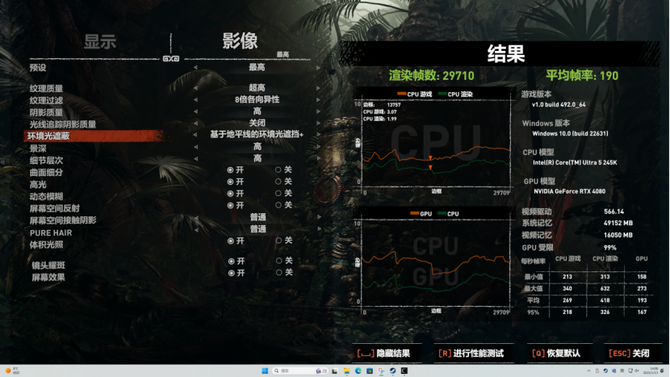Turn 屏幕效果 (screen effects) to 关
The image size is (670, 377).
(x=284, y=272)
